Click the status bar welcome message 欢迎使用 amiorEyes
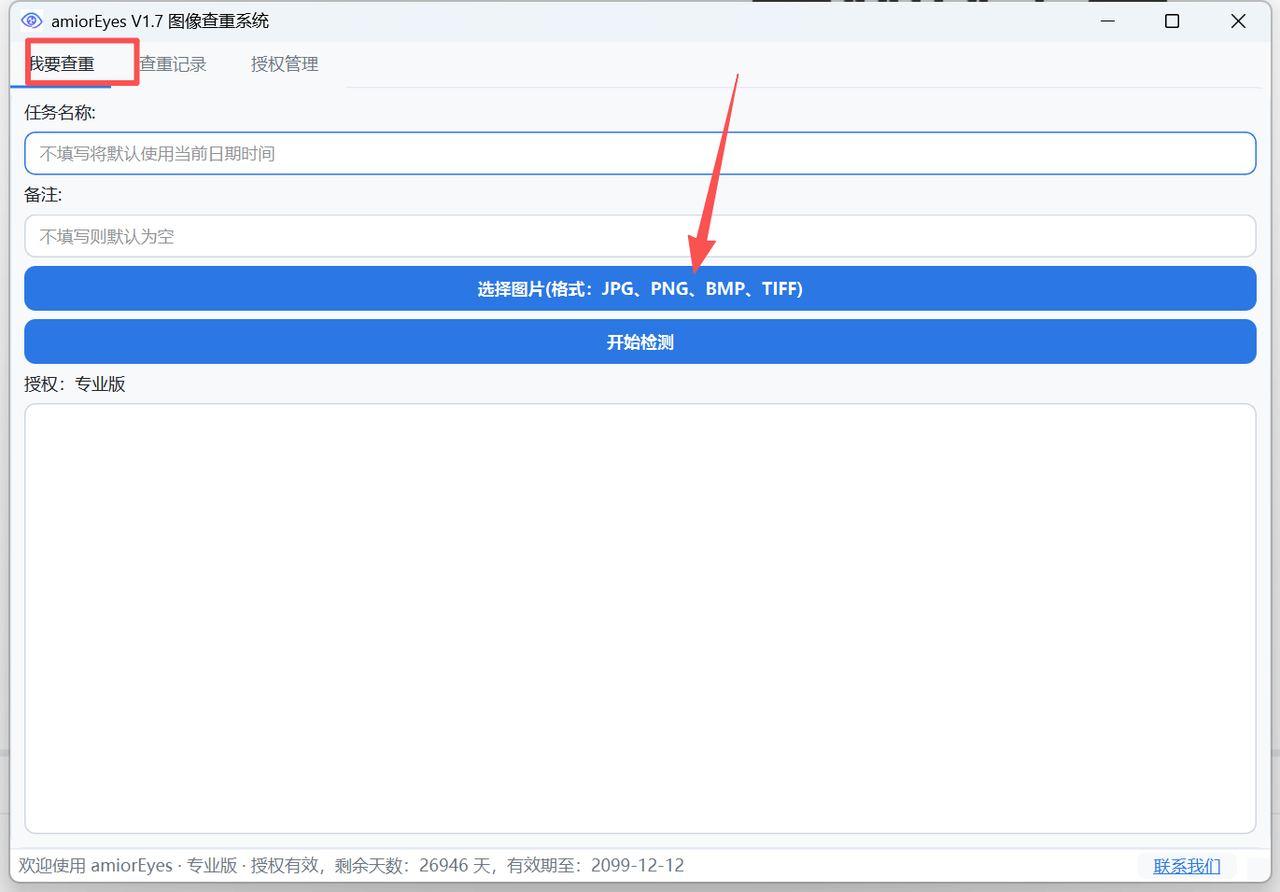This screenshot has height=892, width=1280. click(x=96, y=866)
